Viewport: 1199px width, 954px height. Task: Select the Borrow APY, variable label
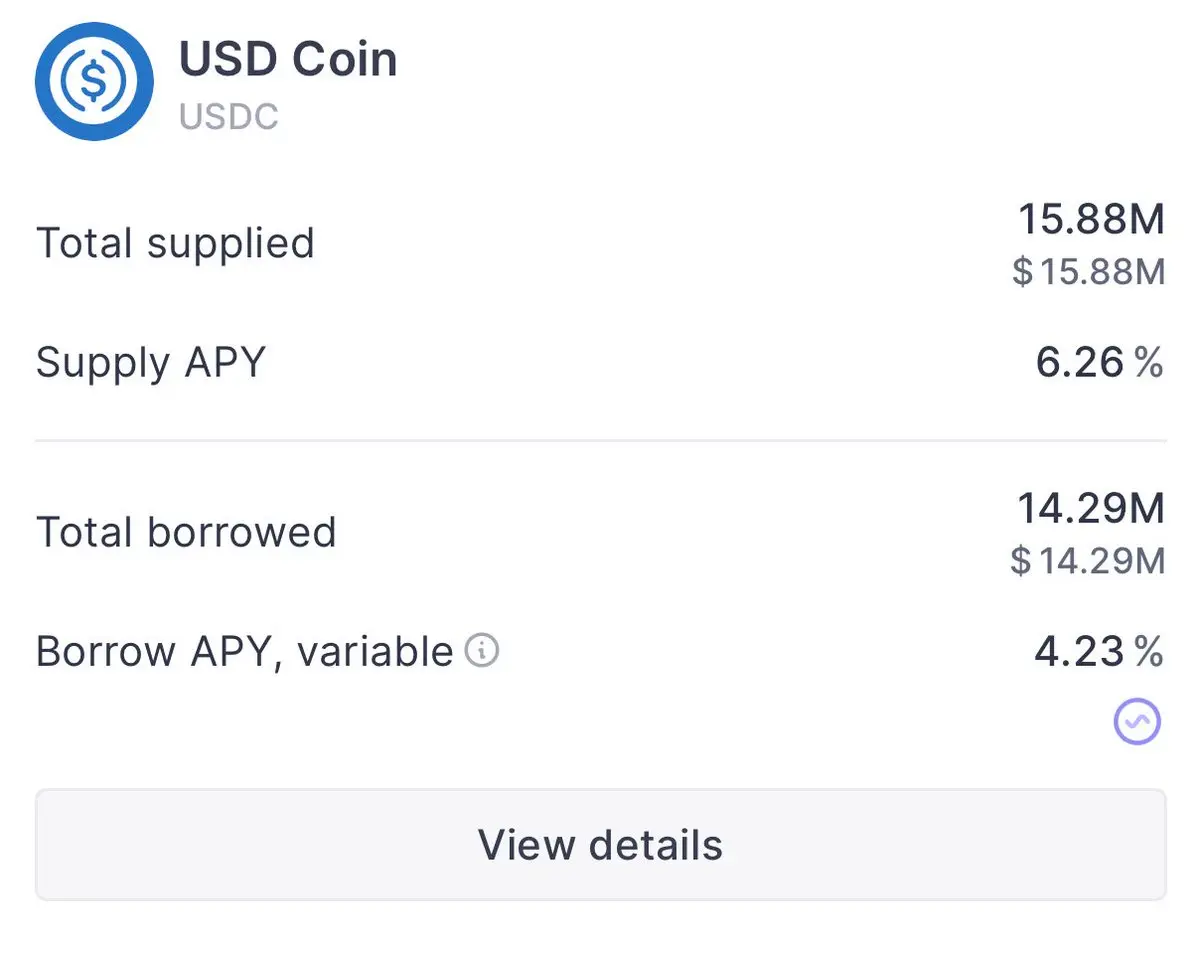tap(245, 652)
